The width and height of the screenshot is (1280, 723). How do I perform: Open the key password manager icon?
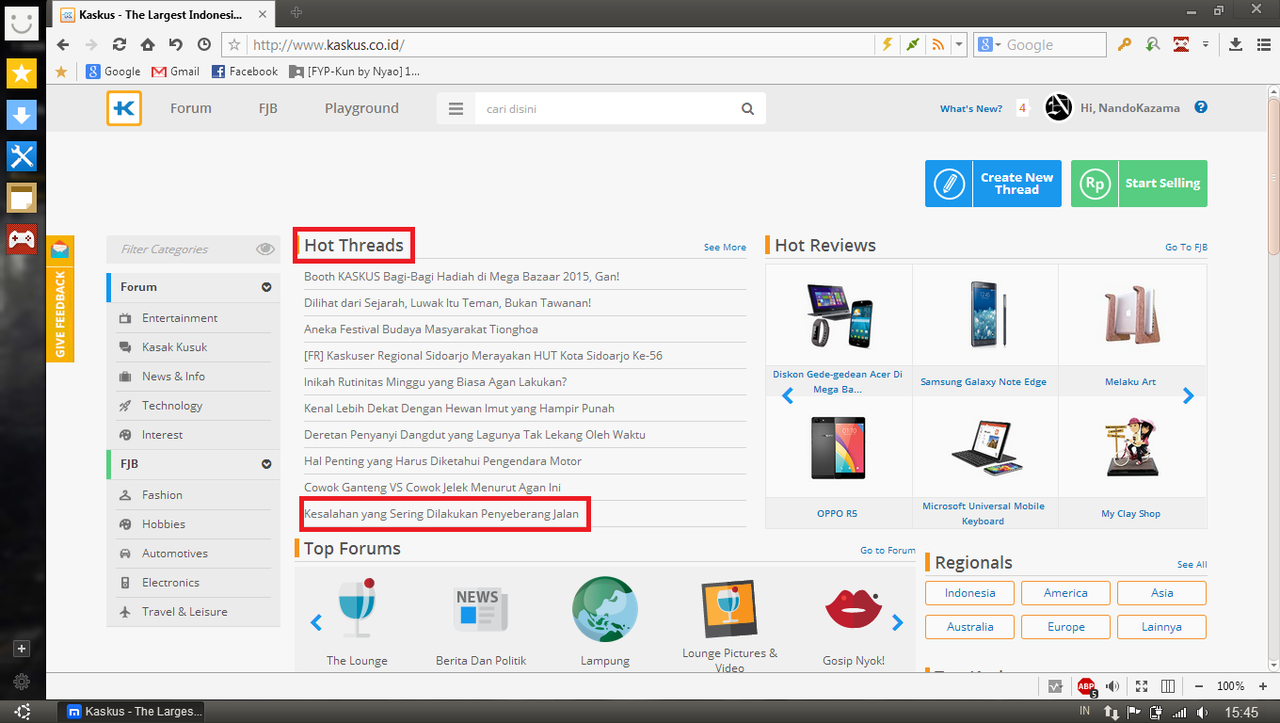click(x=1124, y=45)
